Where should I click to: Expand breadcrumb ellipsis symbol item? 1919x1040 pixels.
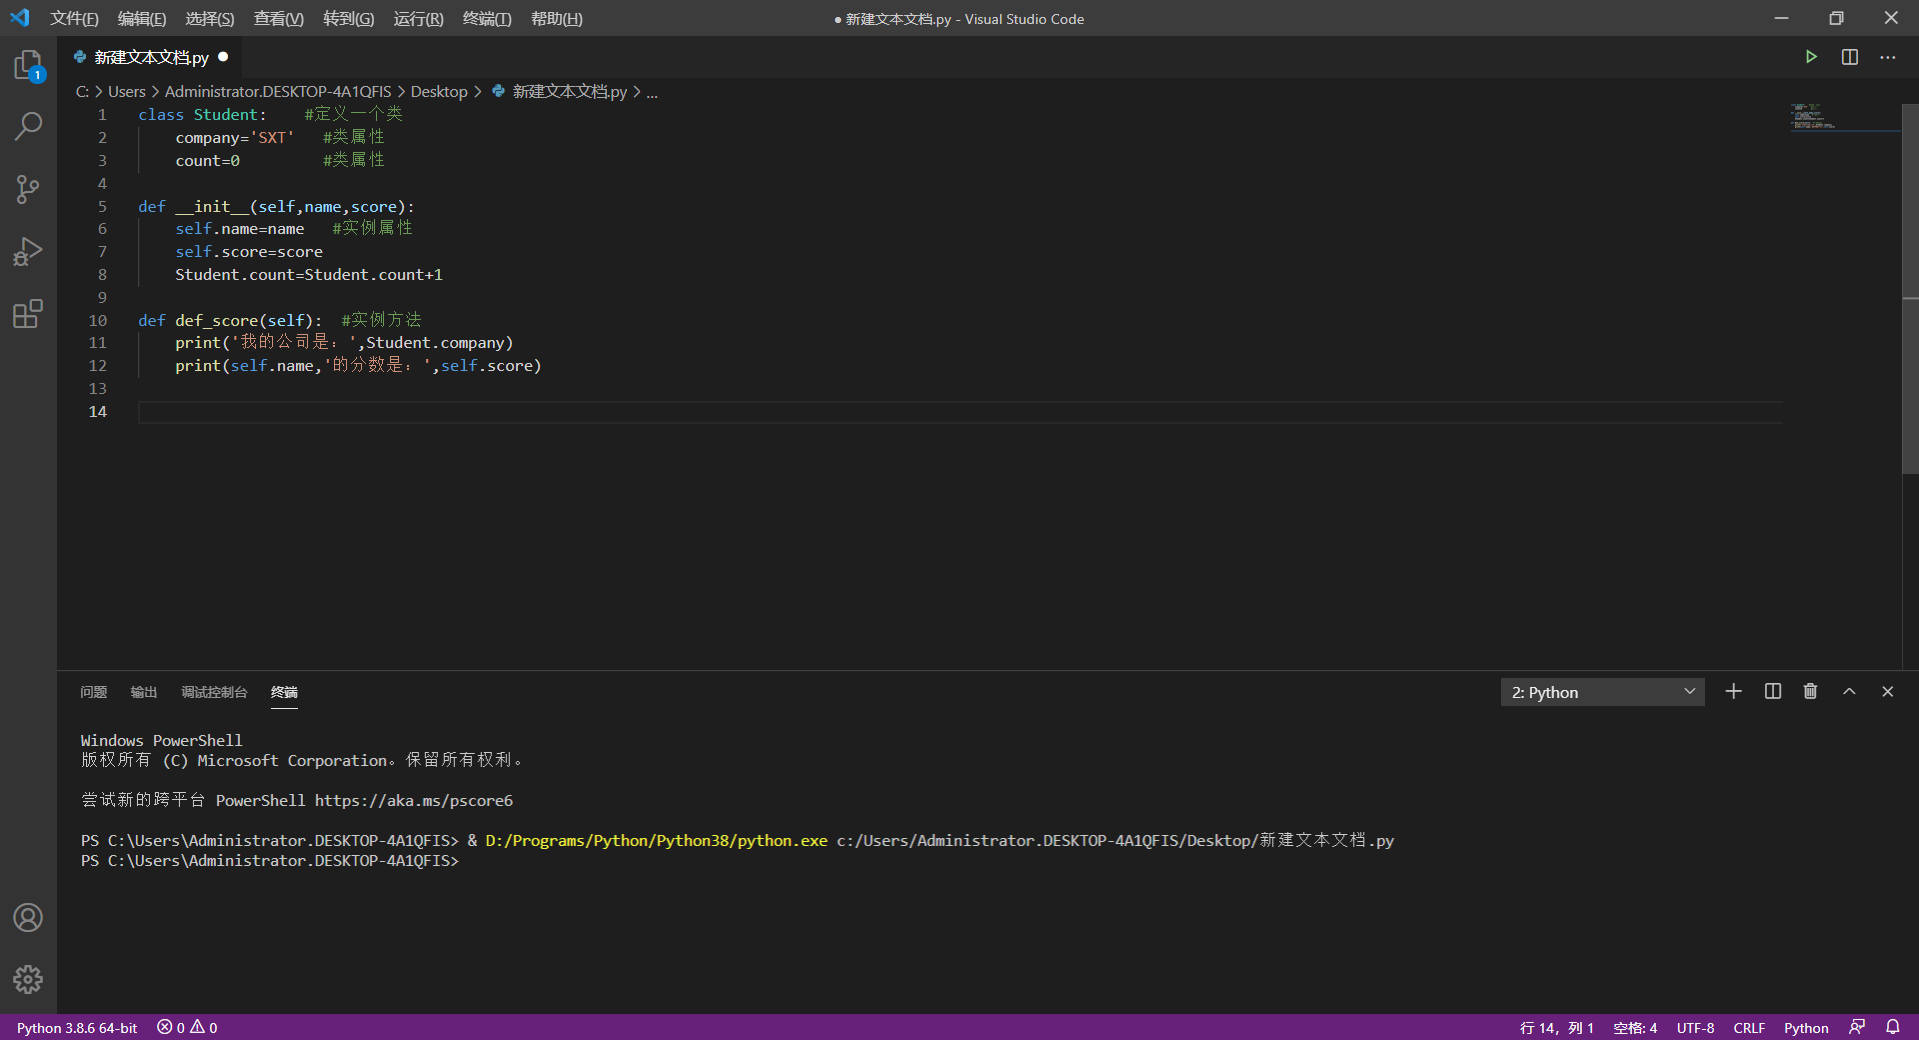tap(652, 91)
